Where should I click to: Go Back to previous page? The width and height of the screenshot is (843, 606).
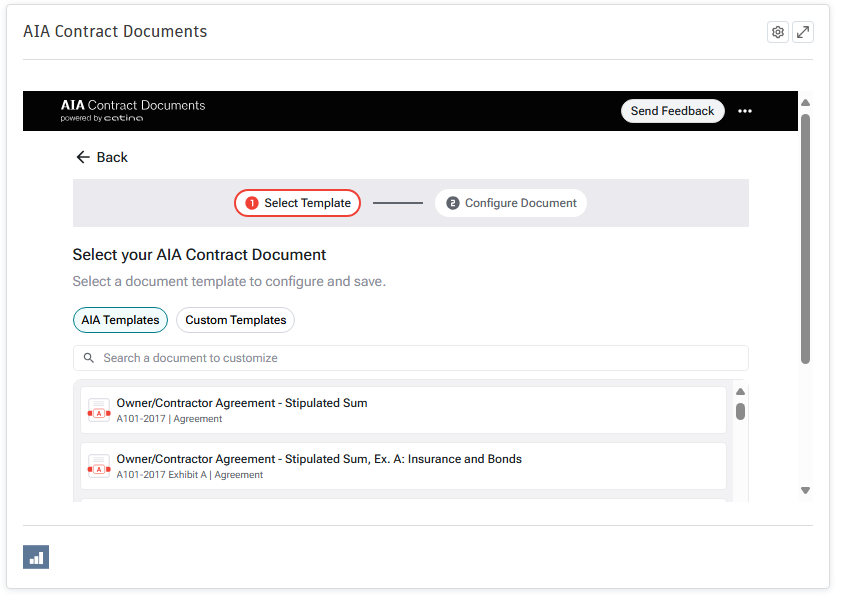tap(102, 157)
